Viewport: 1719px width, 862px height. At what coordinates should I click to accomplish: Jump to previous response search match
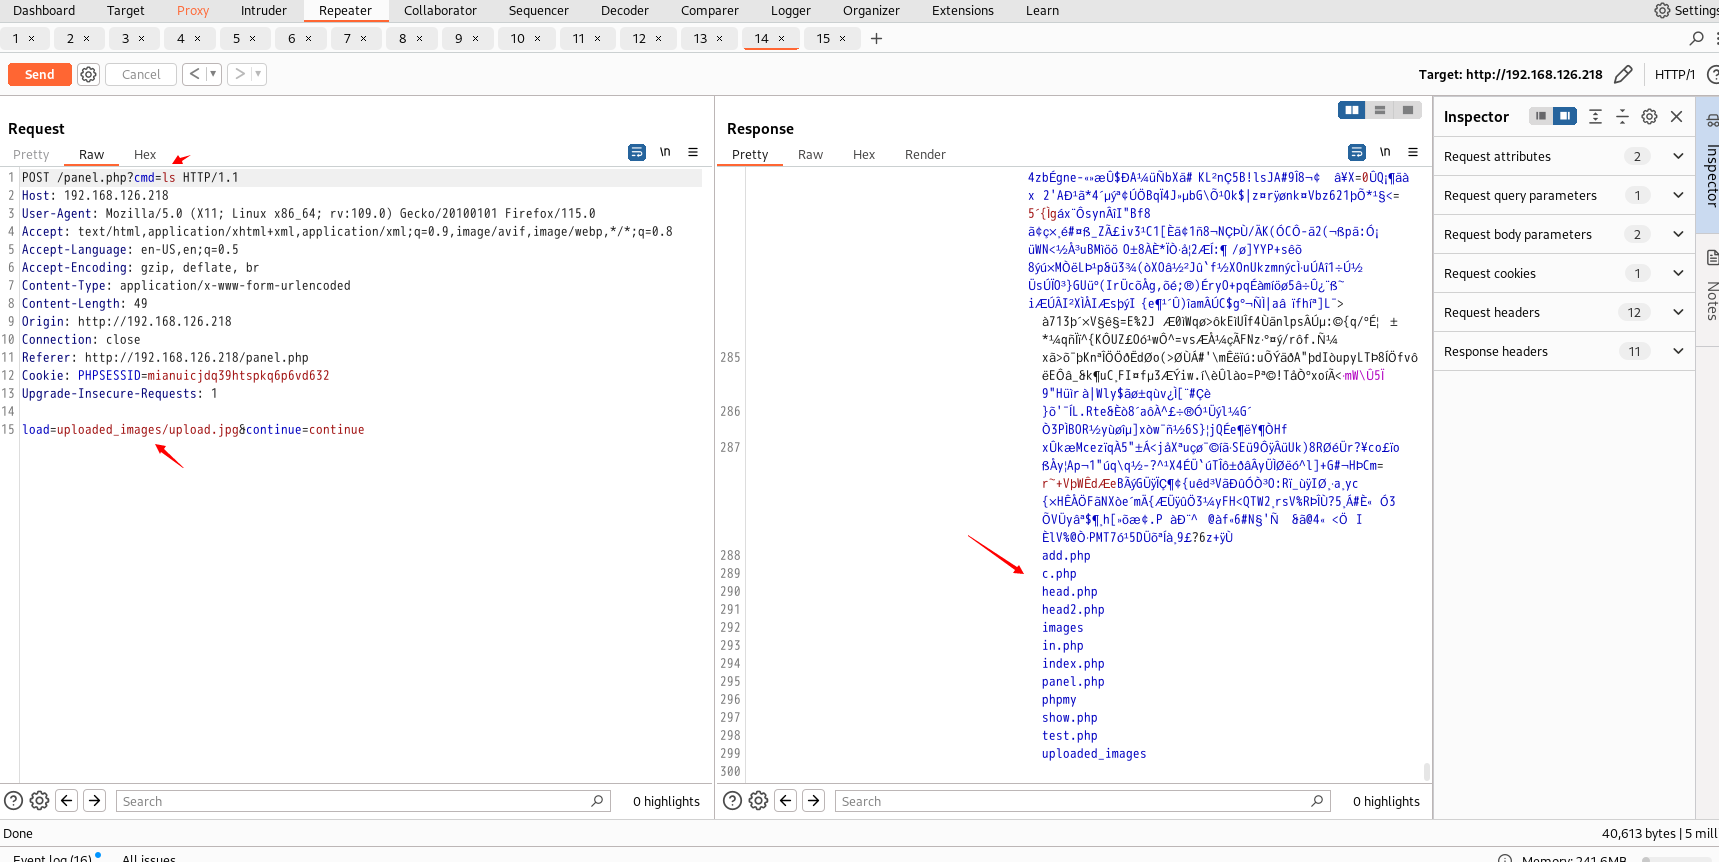(786, 800)
